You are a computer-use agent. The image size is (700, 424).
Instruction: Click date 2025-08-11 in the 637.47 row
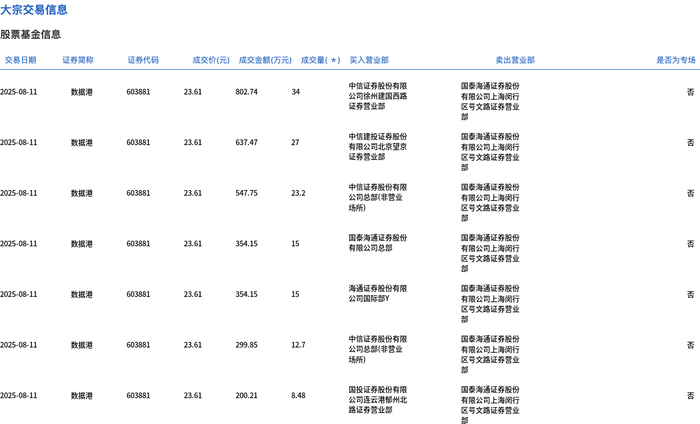[x=19, y=142]
